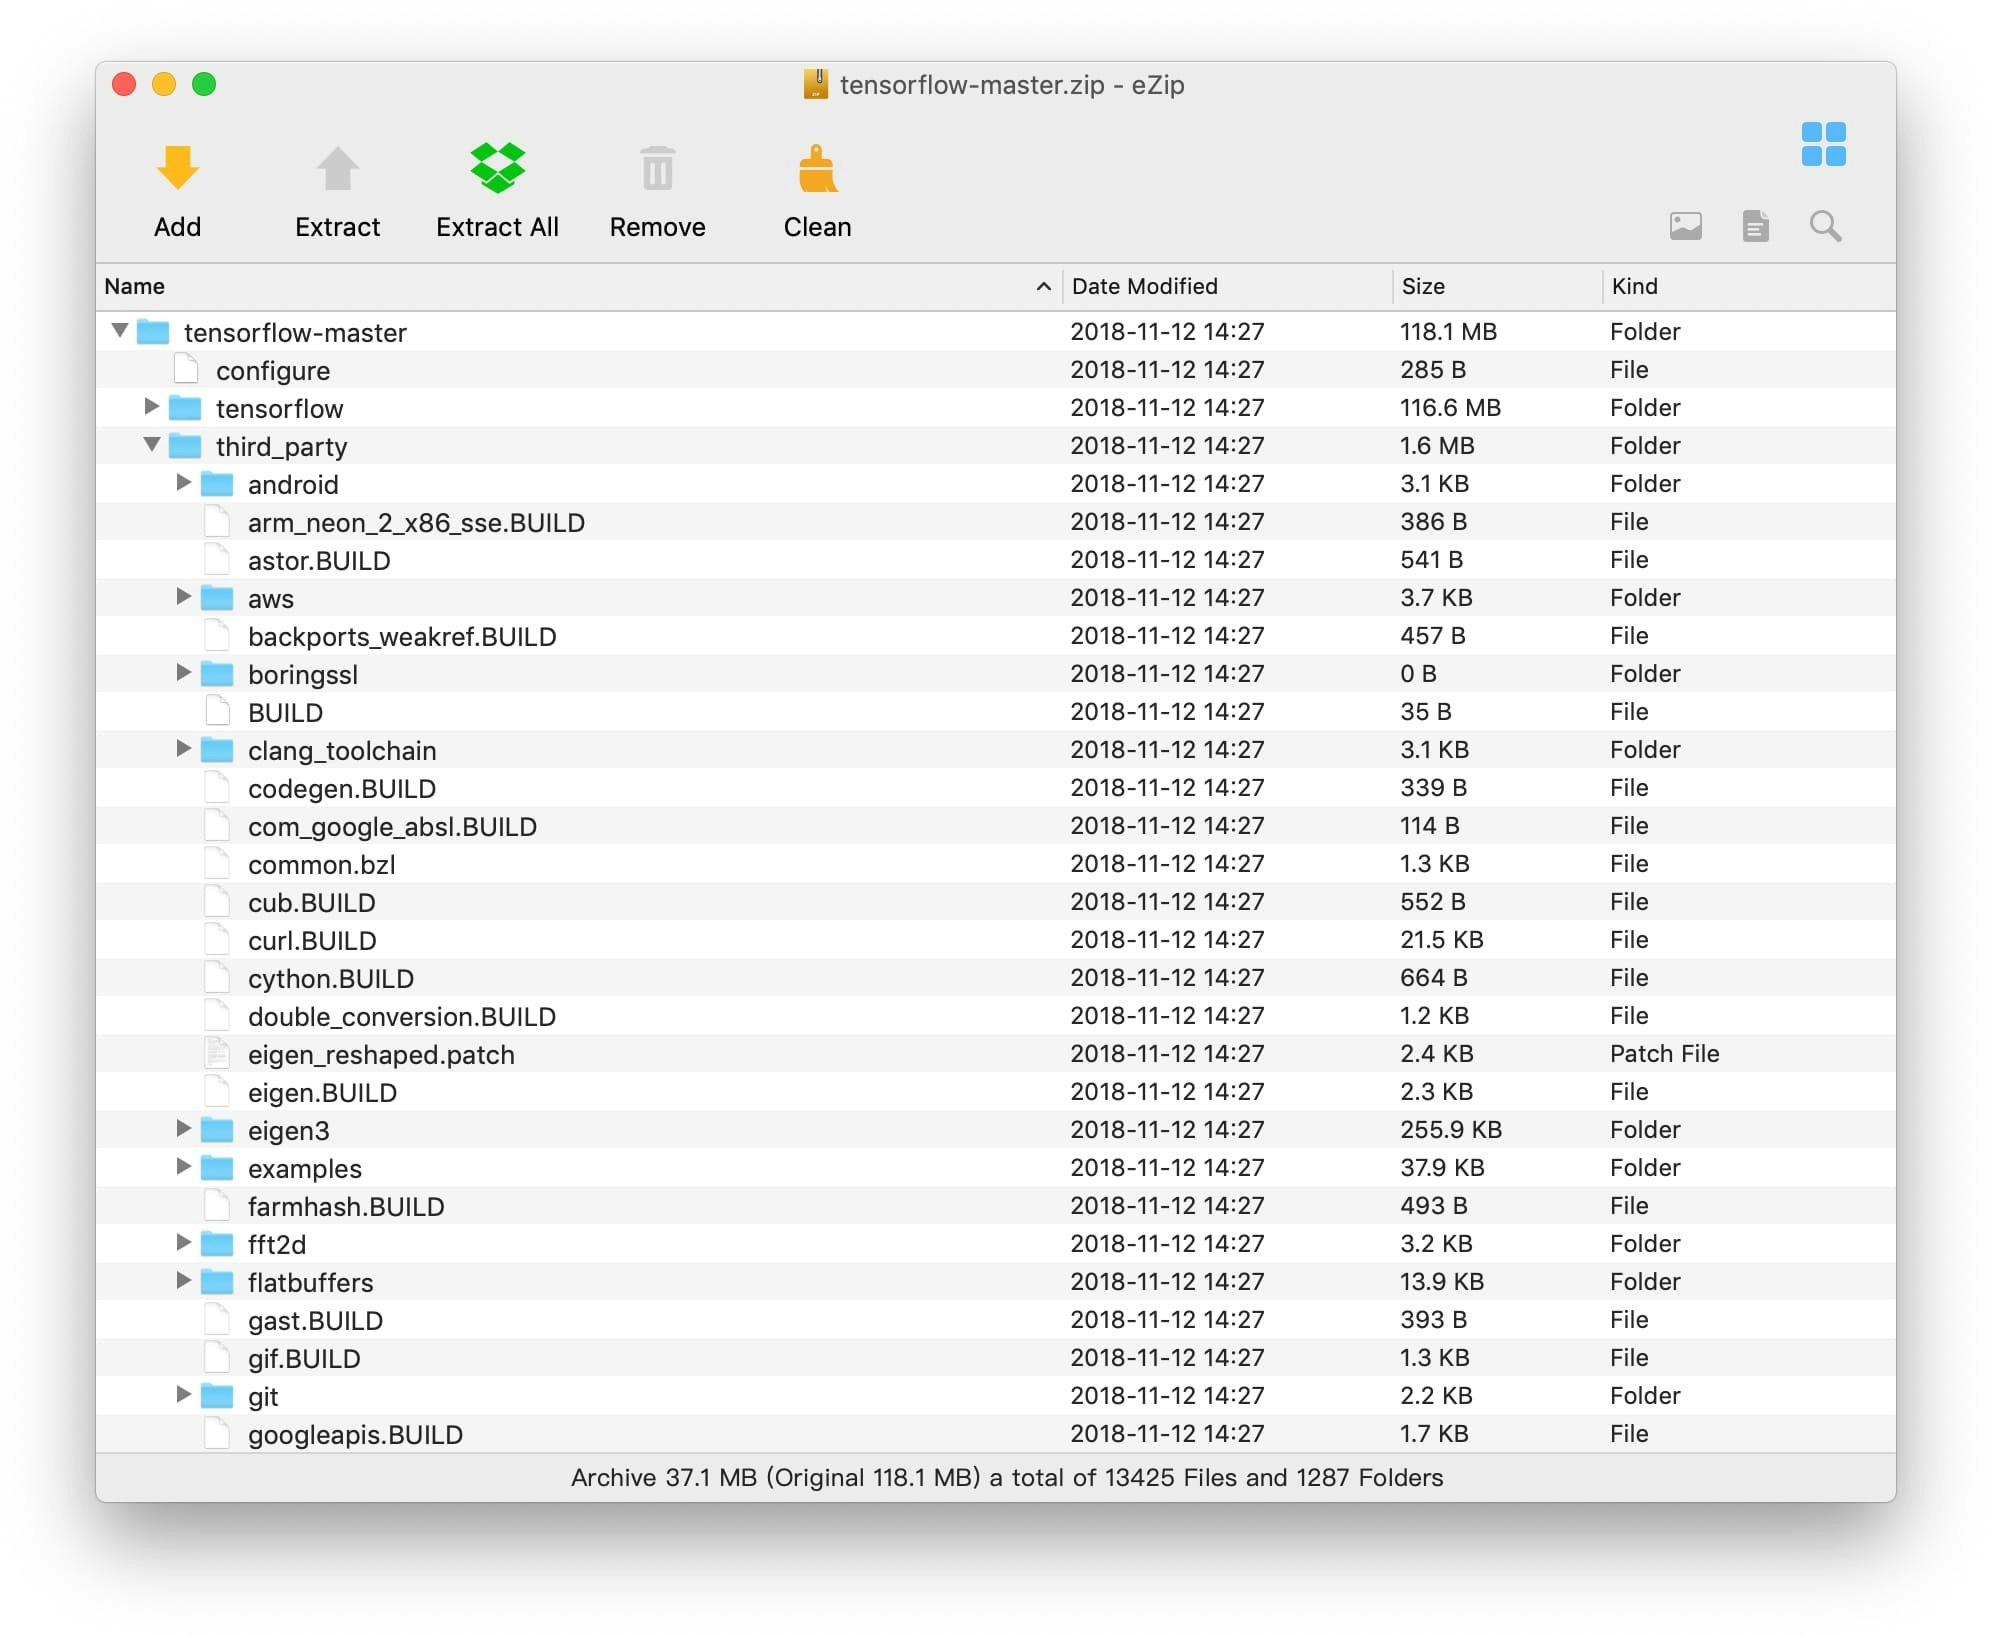
Task: Expand the flatbuffers folder disclosure triangle
Action: (x=184, y=1281)
